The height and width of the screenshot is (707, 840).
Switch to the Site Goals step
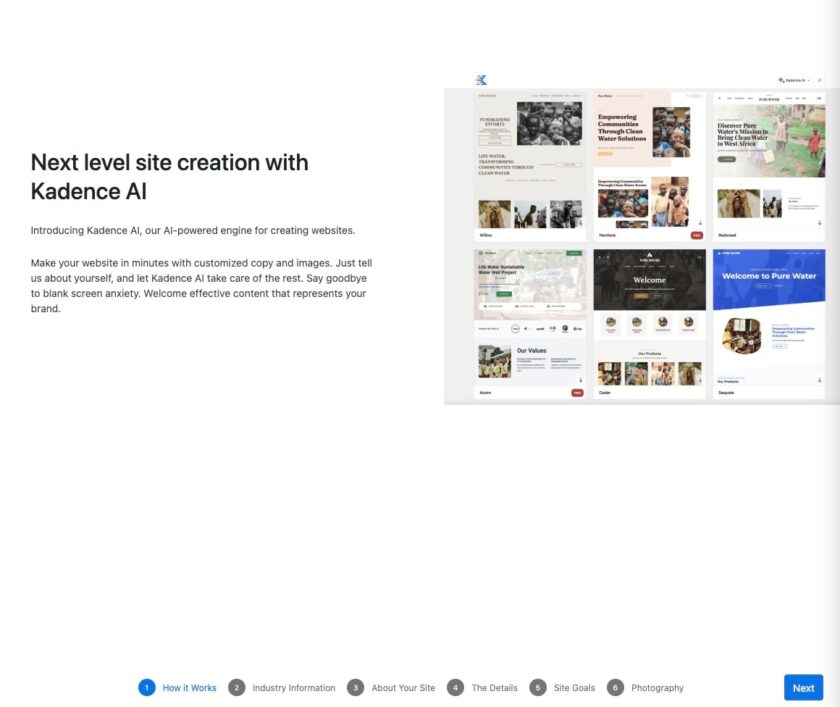[574, 688]
